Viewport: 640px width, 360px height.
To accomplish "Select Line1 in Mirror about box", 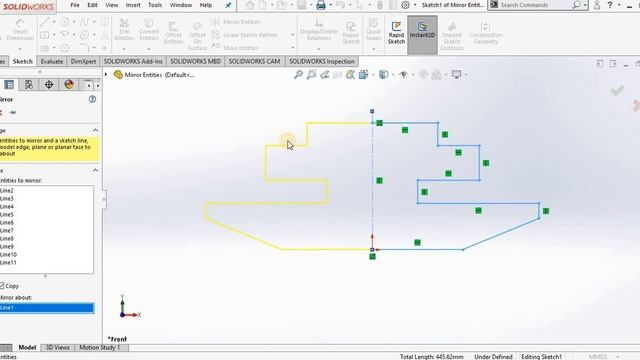I will (x=47, y=308).
